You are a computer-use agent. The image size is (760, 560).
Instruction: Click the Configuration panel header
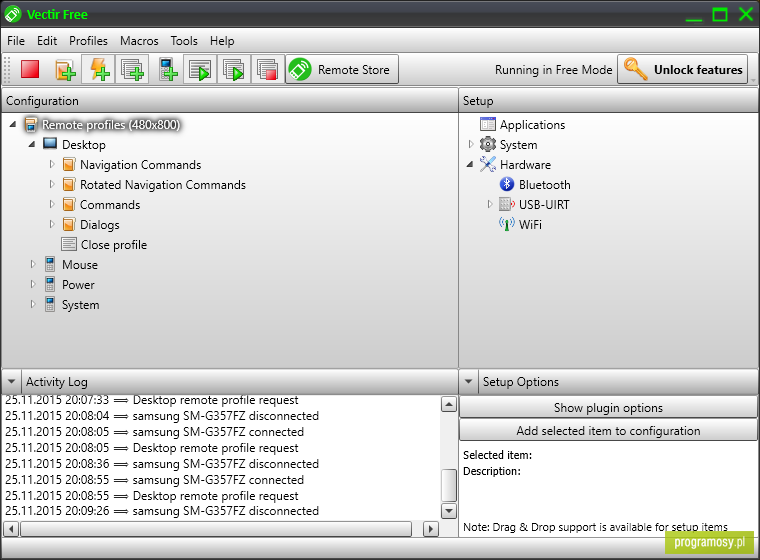click(x=230, y=101)
